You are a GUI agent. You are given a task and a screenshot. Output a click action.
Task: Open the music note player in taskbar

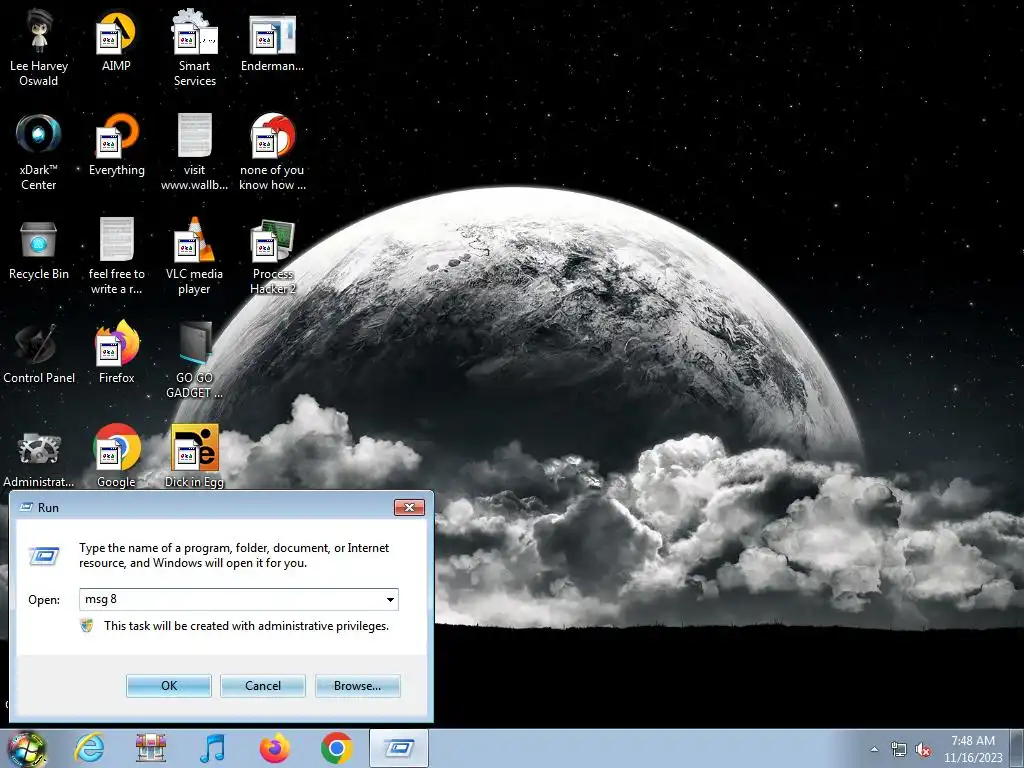pos(212,748)
